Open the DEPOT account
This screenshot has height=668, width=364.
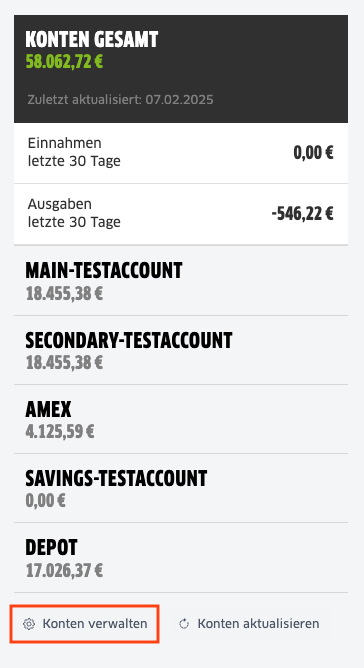181,558
